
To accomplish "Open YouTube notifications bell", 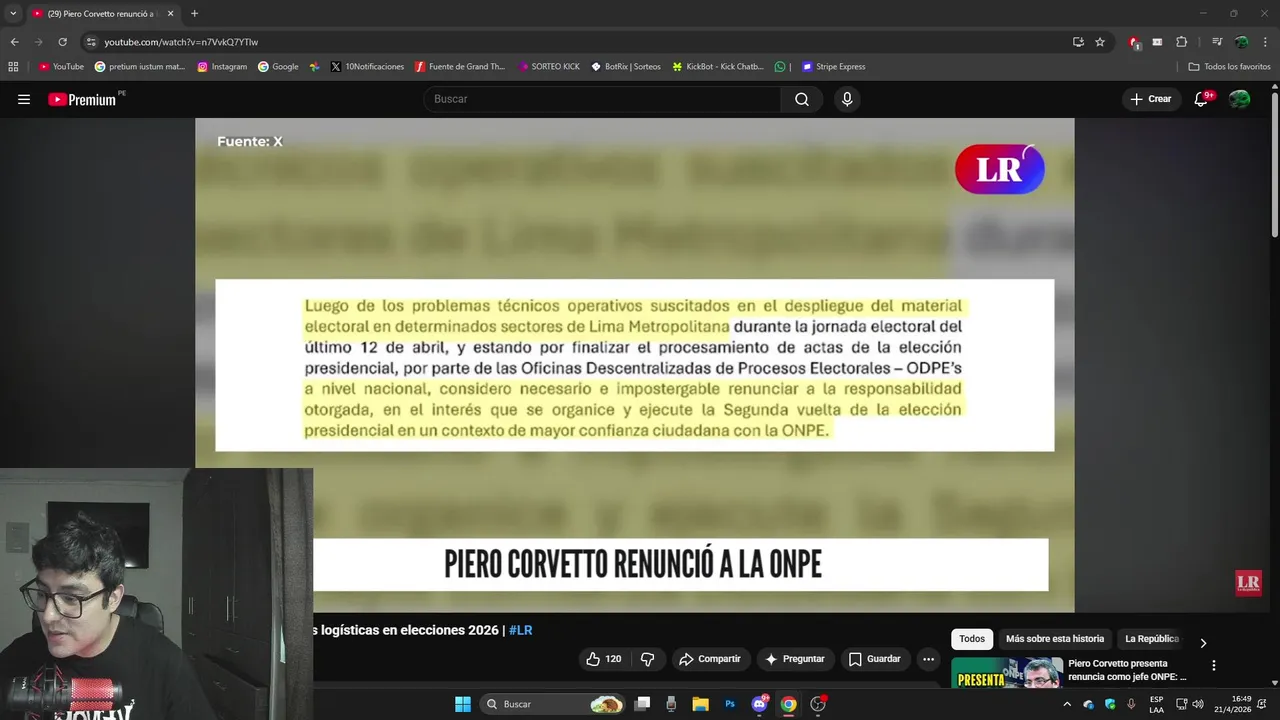I will coord(1202,99).
